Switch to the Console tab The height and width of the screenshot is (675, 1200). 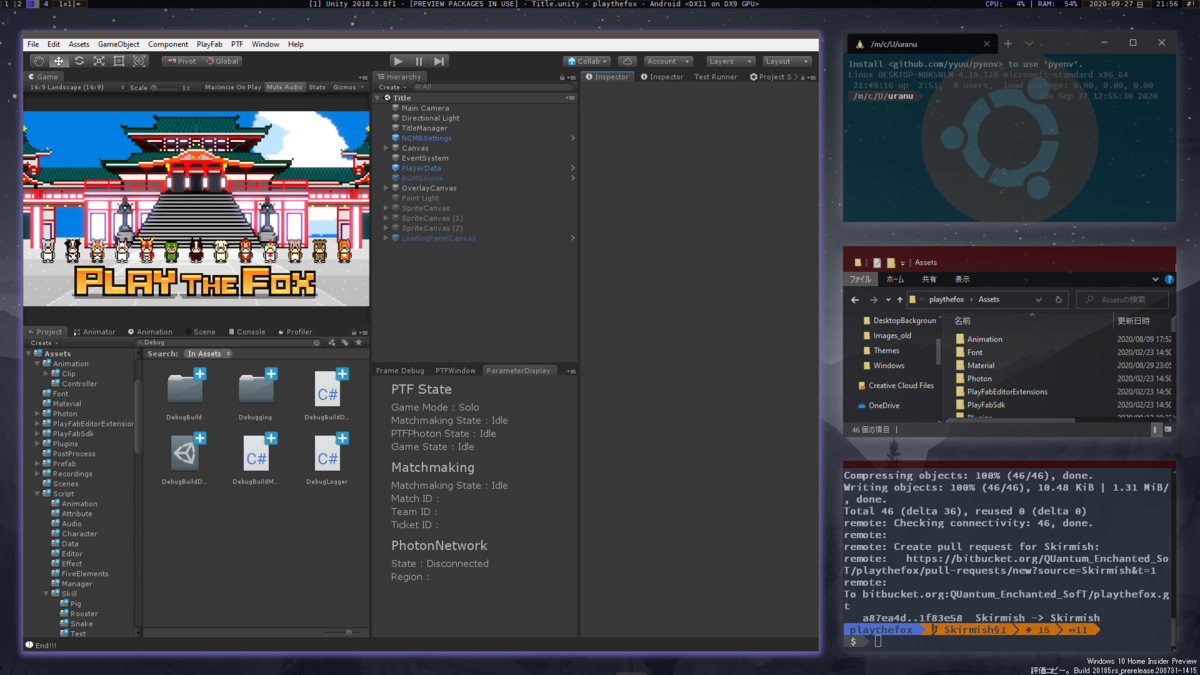coord(246,332)
